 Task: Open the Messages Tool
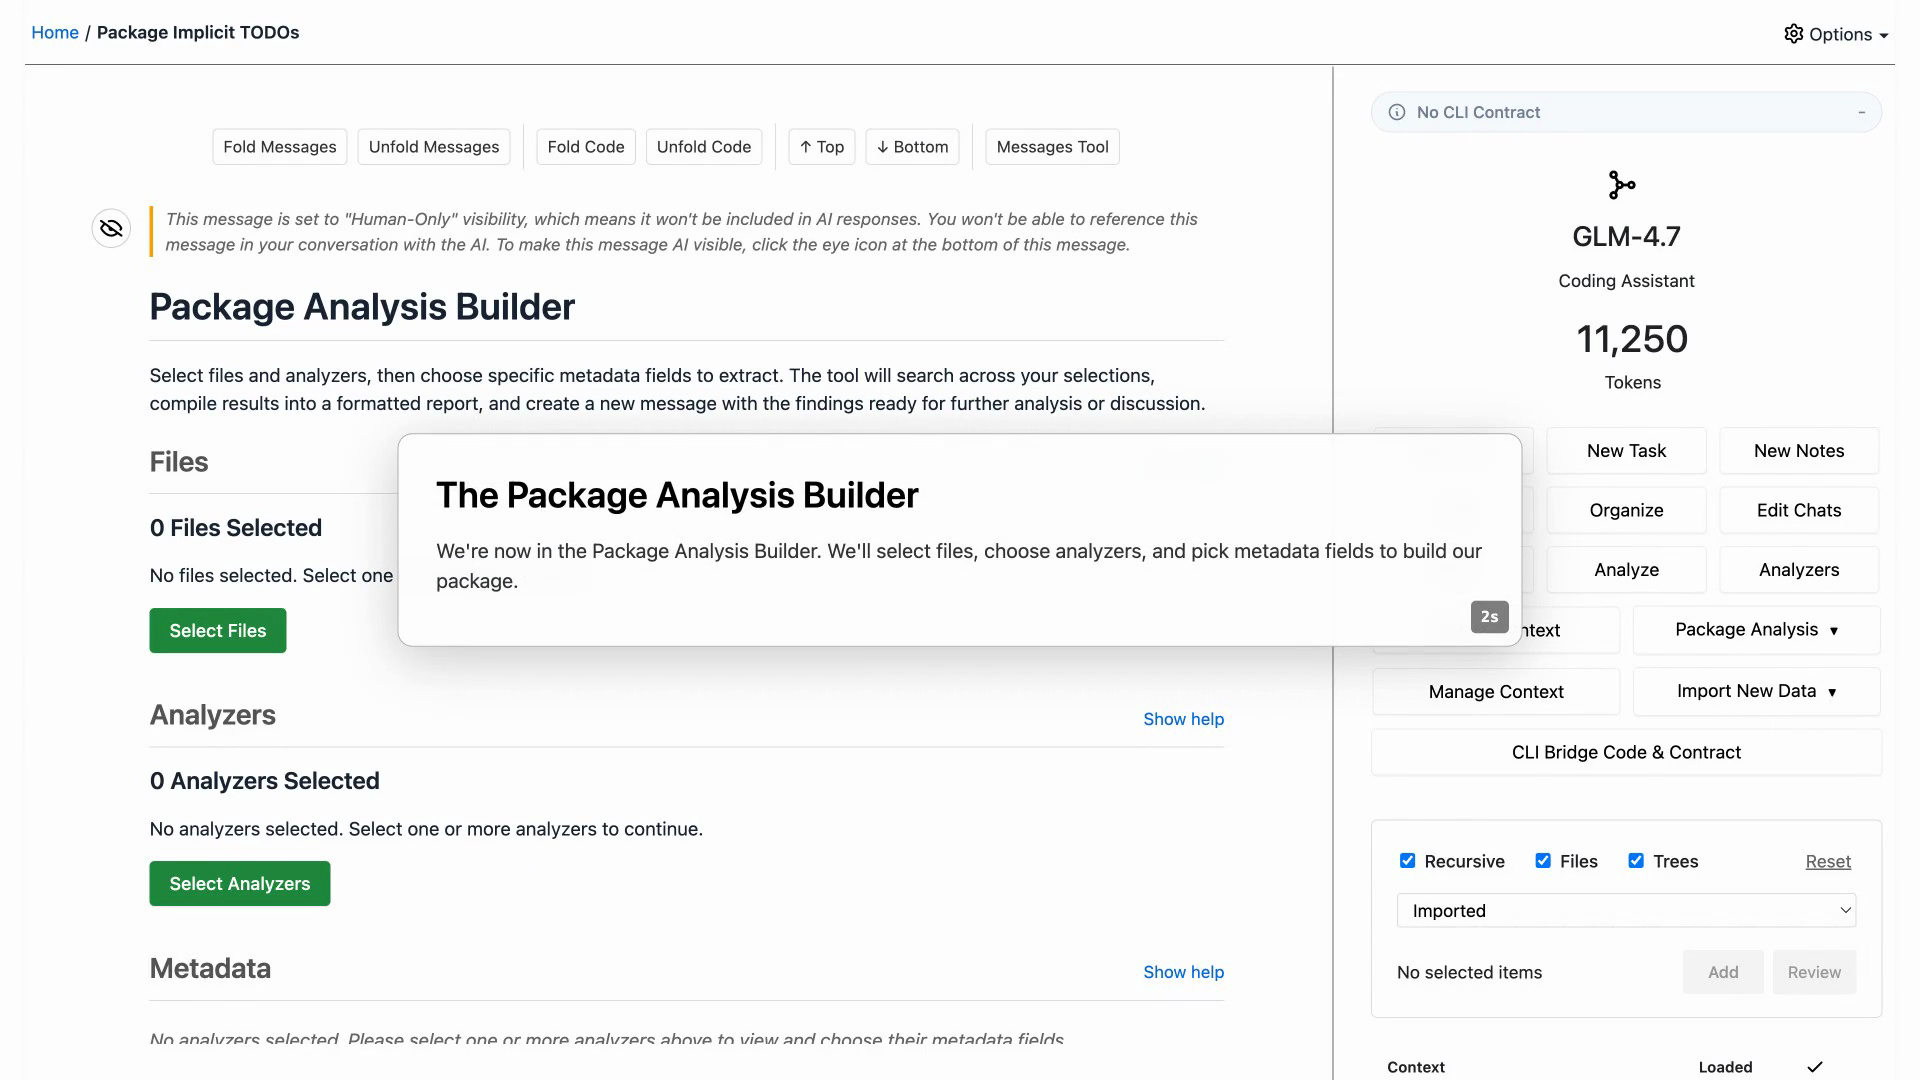pos(1053,147)
